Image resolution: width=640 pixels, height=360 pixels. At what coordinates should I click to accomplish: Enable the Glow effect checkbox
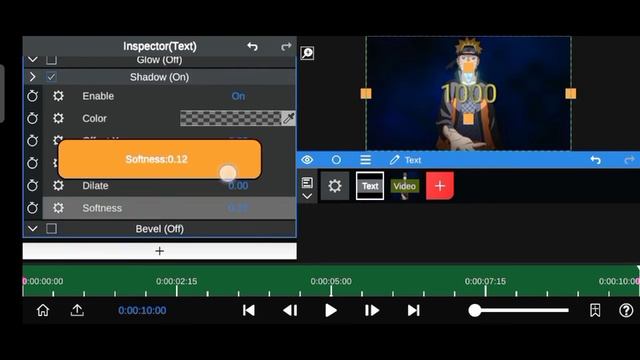[51, 60]
